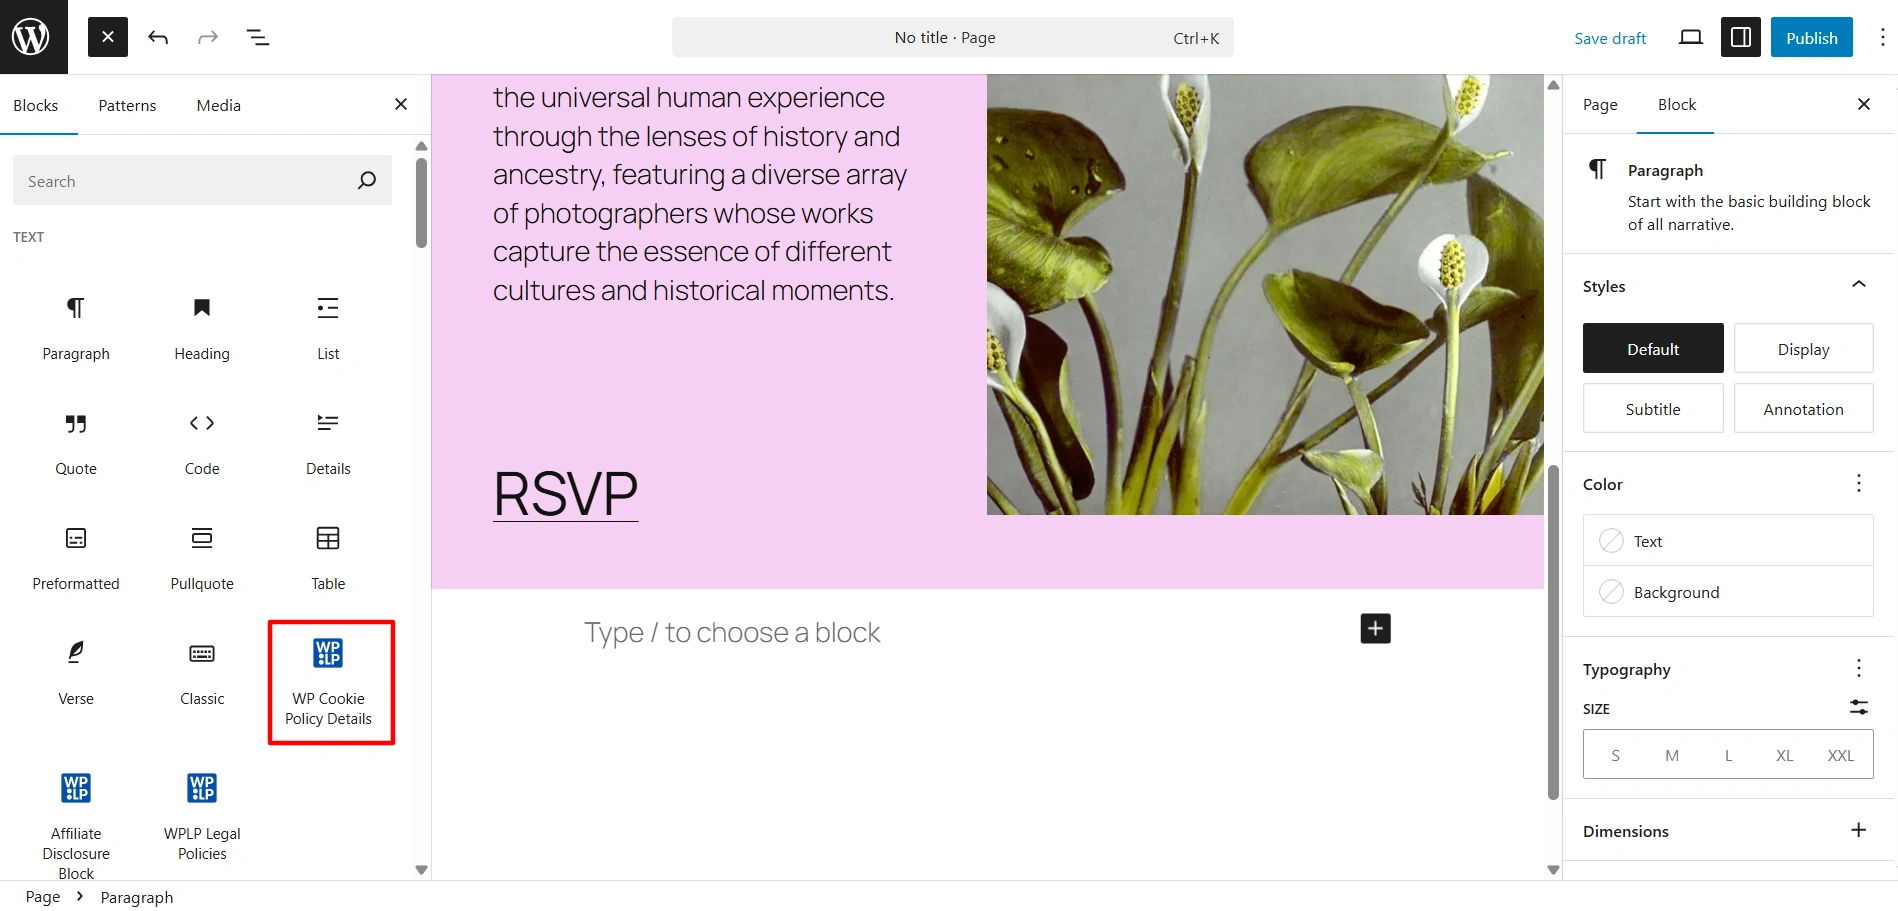Choose XL font size

1784,756
